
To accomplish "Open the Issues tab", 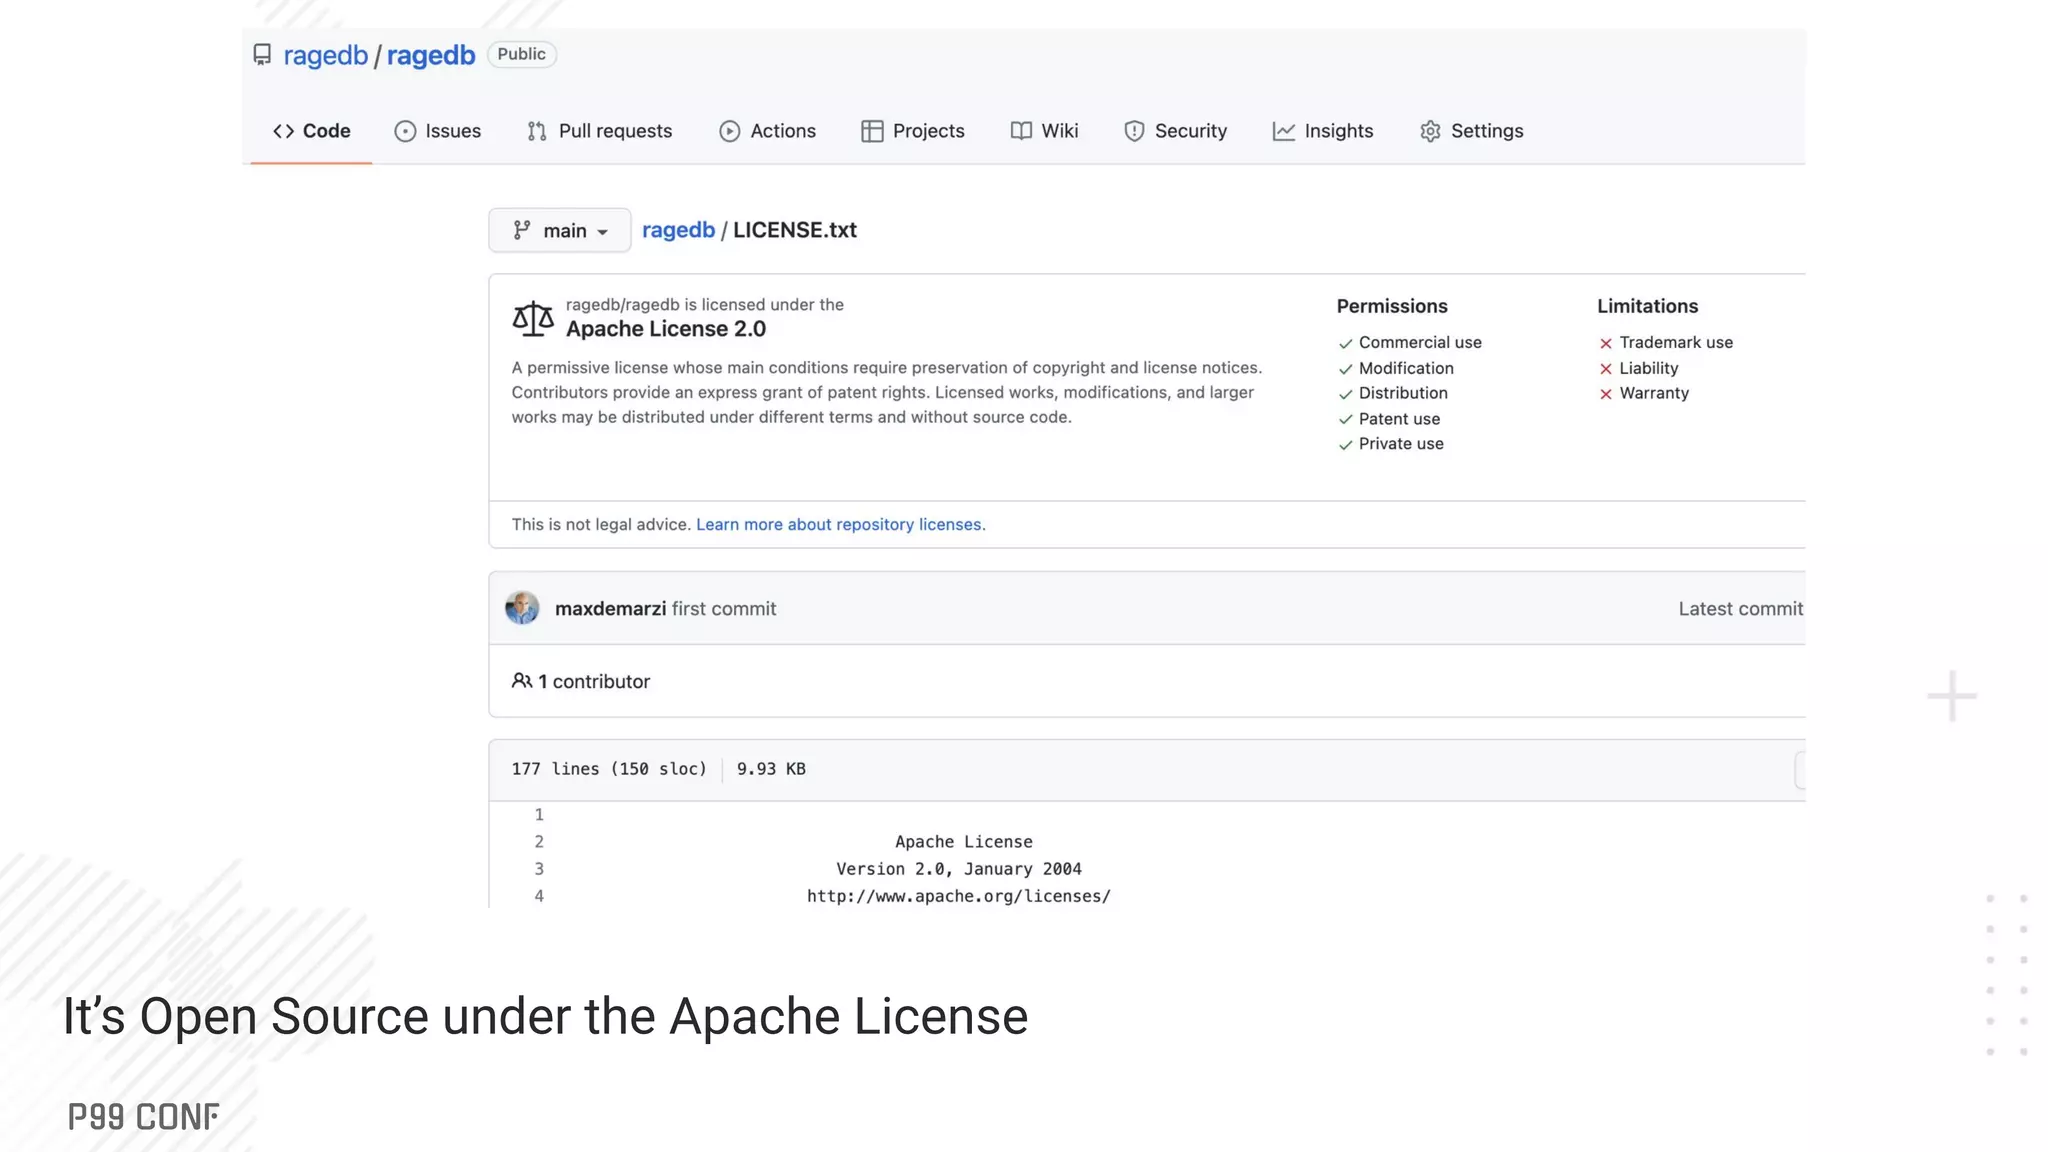I will [x=438, y=131].
